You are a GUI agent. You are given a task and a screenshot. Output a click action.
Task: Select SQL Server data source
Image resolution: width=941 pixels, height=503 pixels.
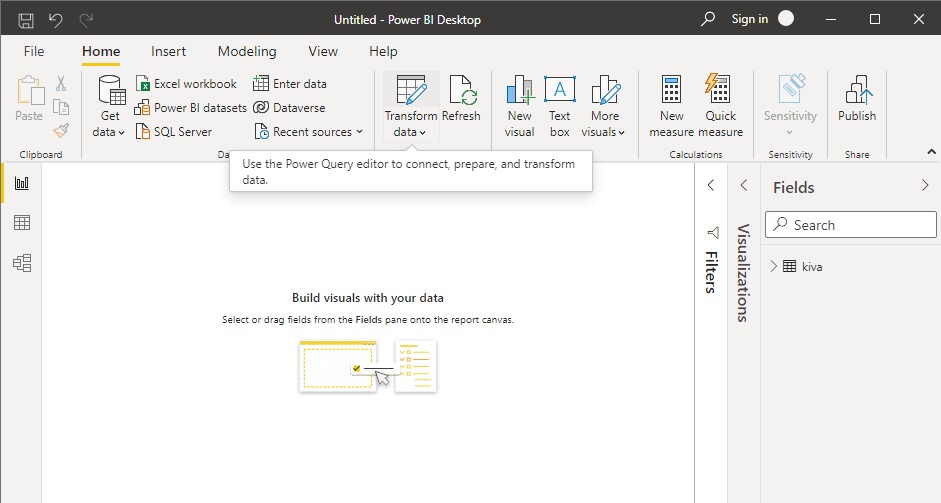click(174, 132)
